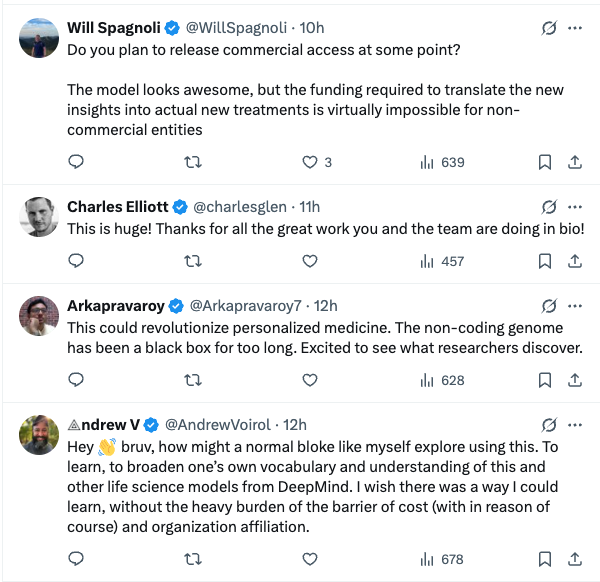
Task: Open more menu for Charles Elliott's tweet
Action: [x=575, y=207]
